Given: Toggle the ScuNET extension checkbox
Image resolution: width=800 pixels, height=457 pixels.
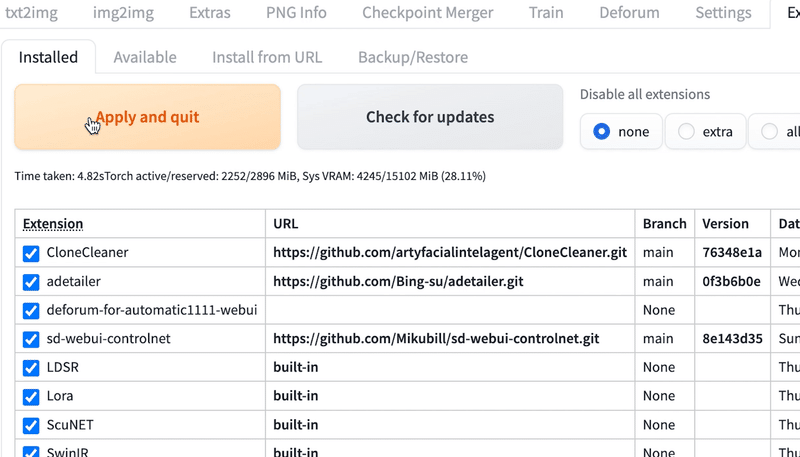Looking at the screenshot, I should pos(31,424).
